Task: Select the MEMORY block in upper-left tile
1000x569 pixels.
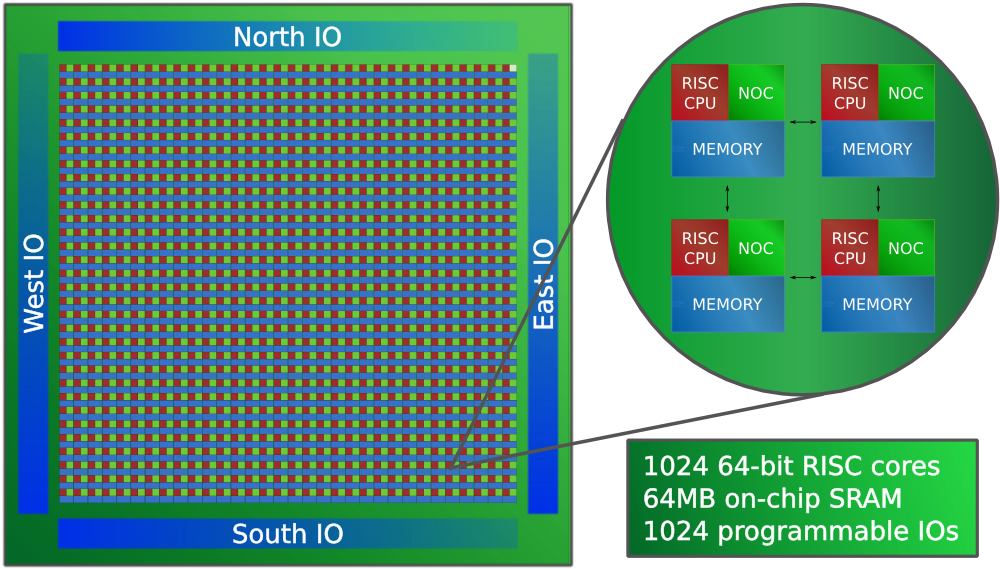Action: point(727,149)
